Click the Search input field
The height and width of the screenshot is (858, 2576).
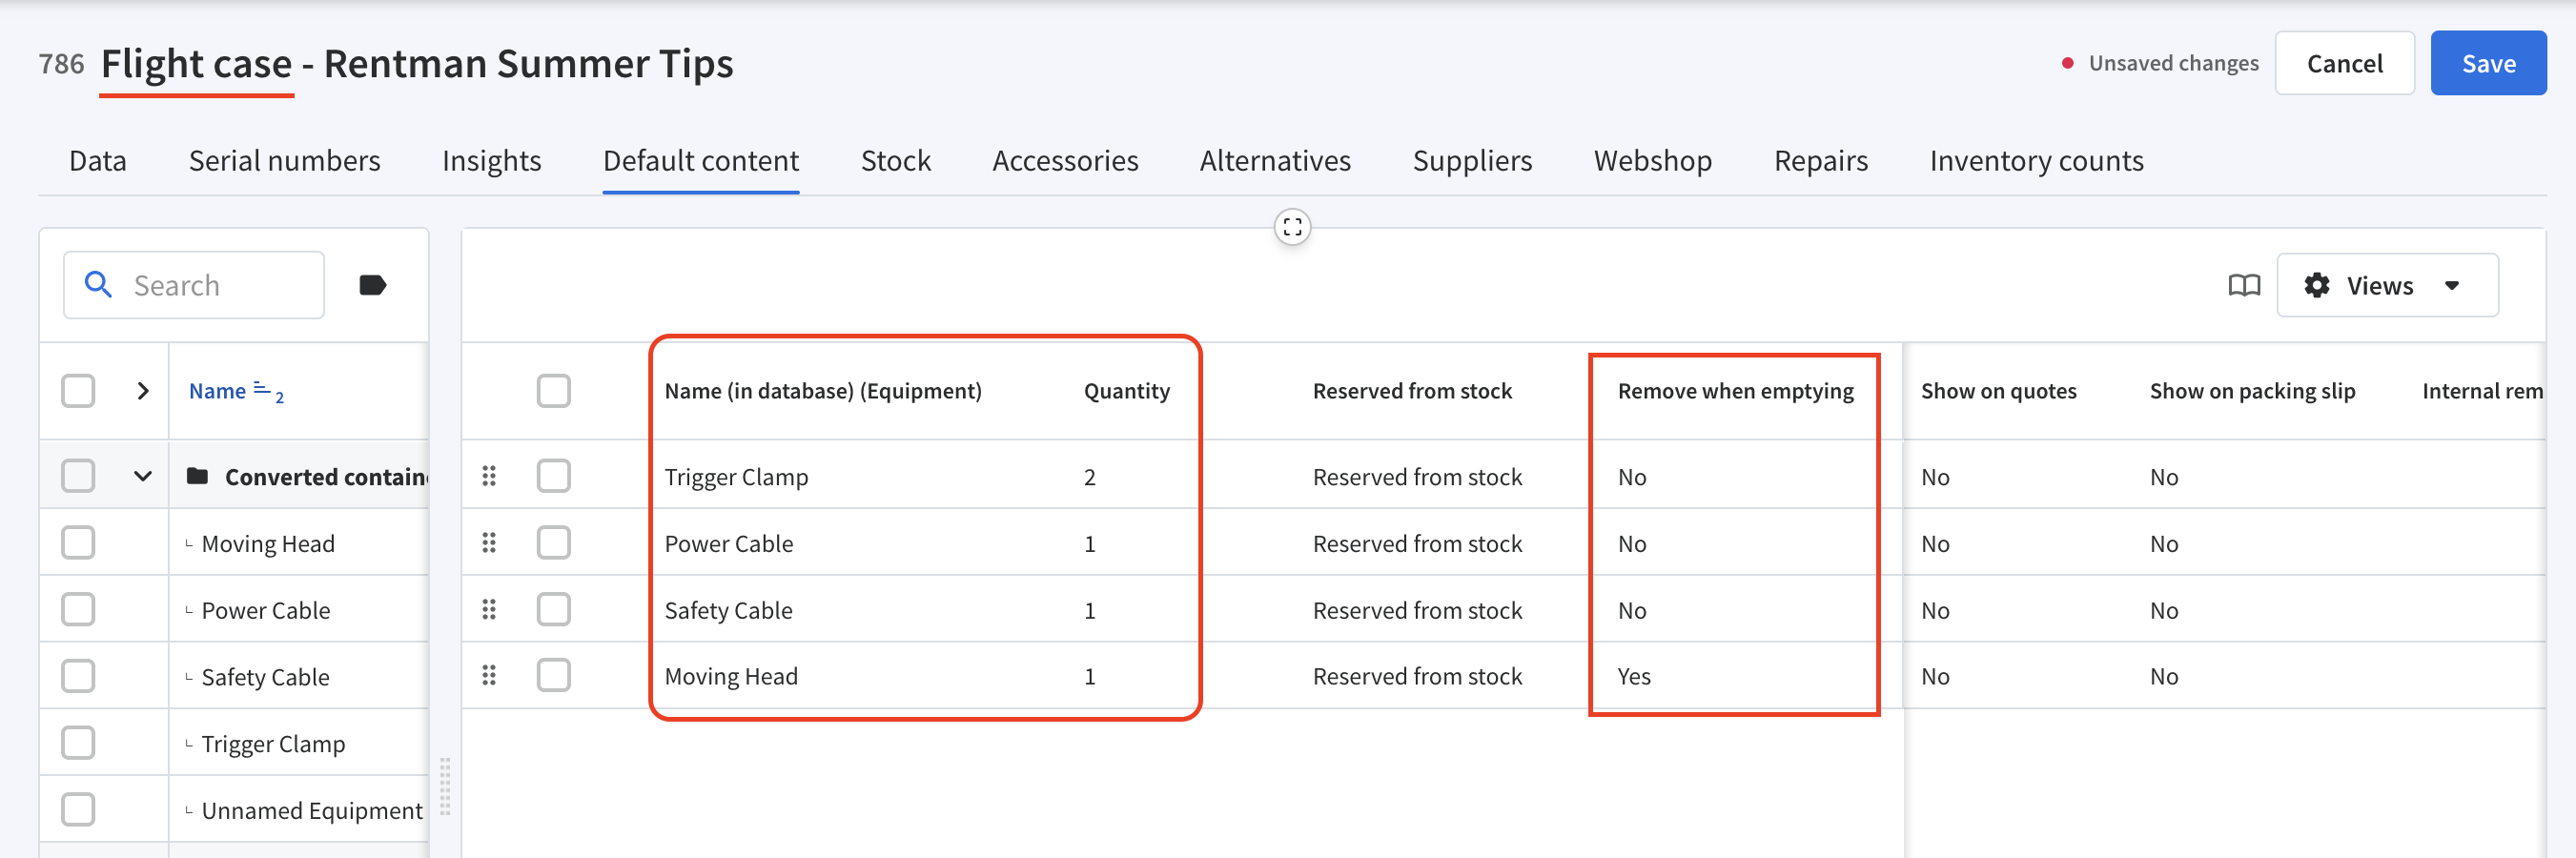click(194, 285)
